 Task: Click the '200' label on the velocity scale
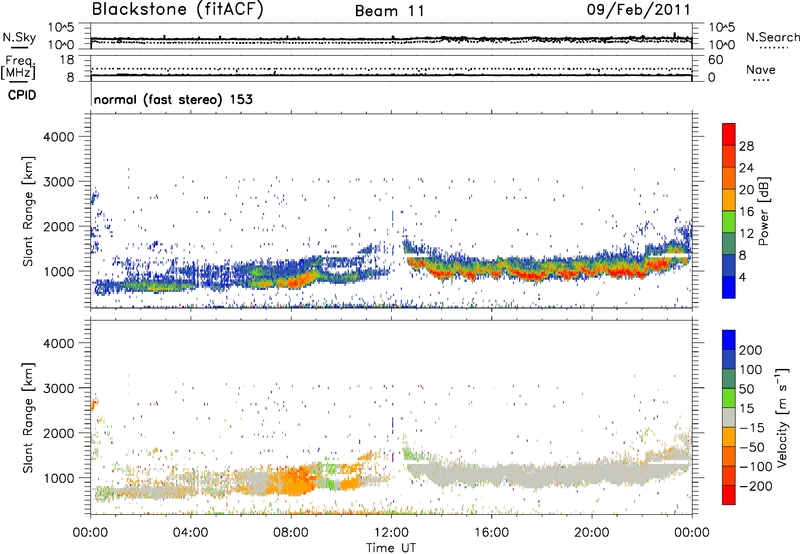[751, 350]
